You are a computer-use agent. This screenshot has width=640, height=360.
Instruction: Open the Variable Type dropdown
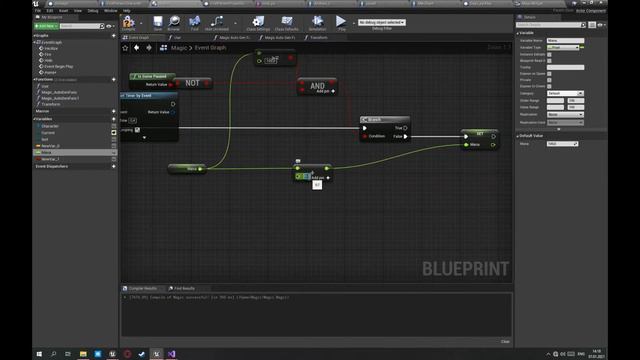pos(563,47)
